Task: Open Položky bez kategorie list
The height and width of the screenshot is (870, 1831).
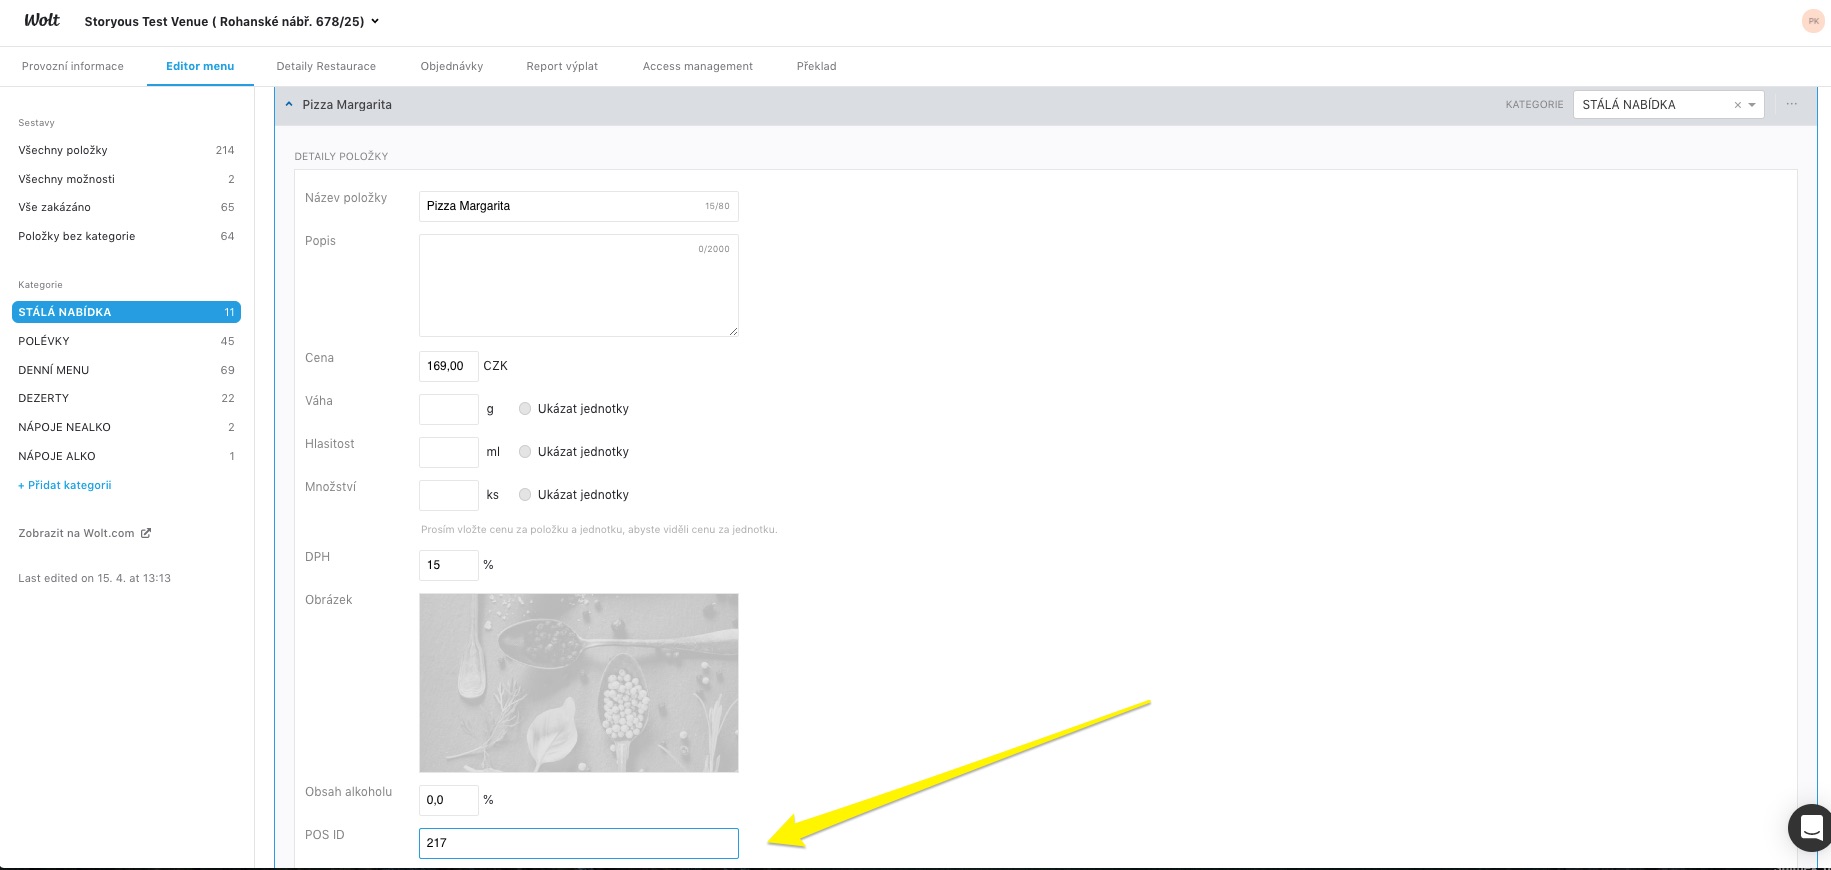Action: 126,236
